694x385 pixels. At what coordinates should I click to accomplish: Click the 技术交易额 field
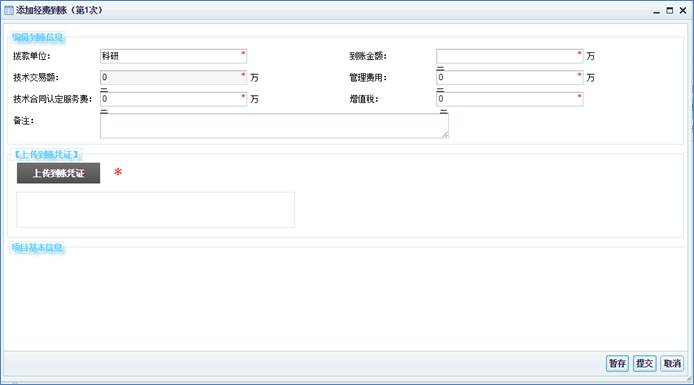pyautogui.click(x=174, y=77)
